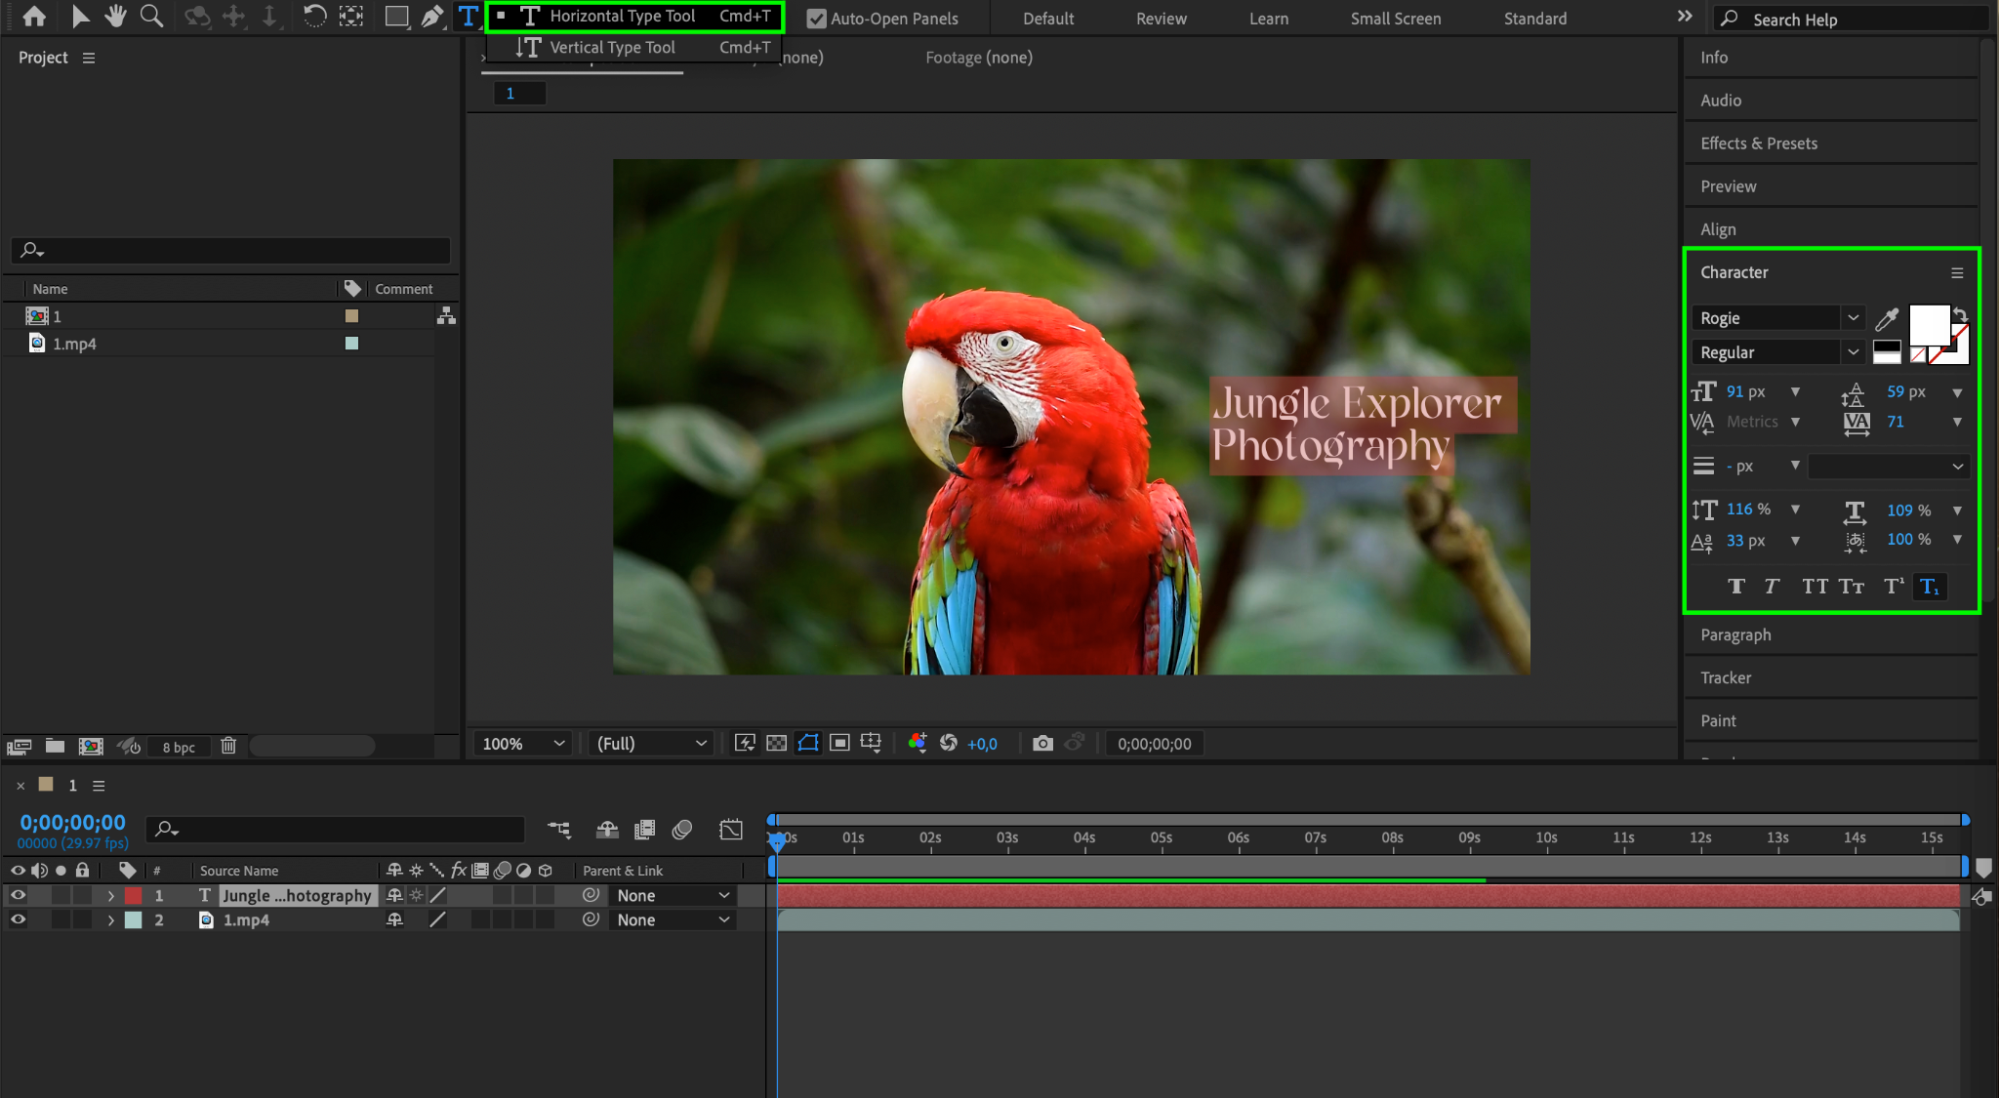The height and width of the screenshot is (1099, 1999).
Task: Uncheck Auto-Open Panels checkbox
Action: click(x=816, y=18)
